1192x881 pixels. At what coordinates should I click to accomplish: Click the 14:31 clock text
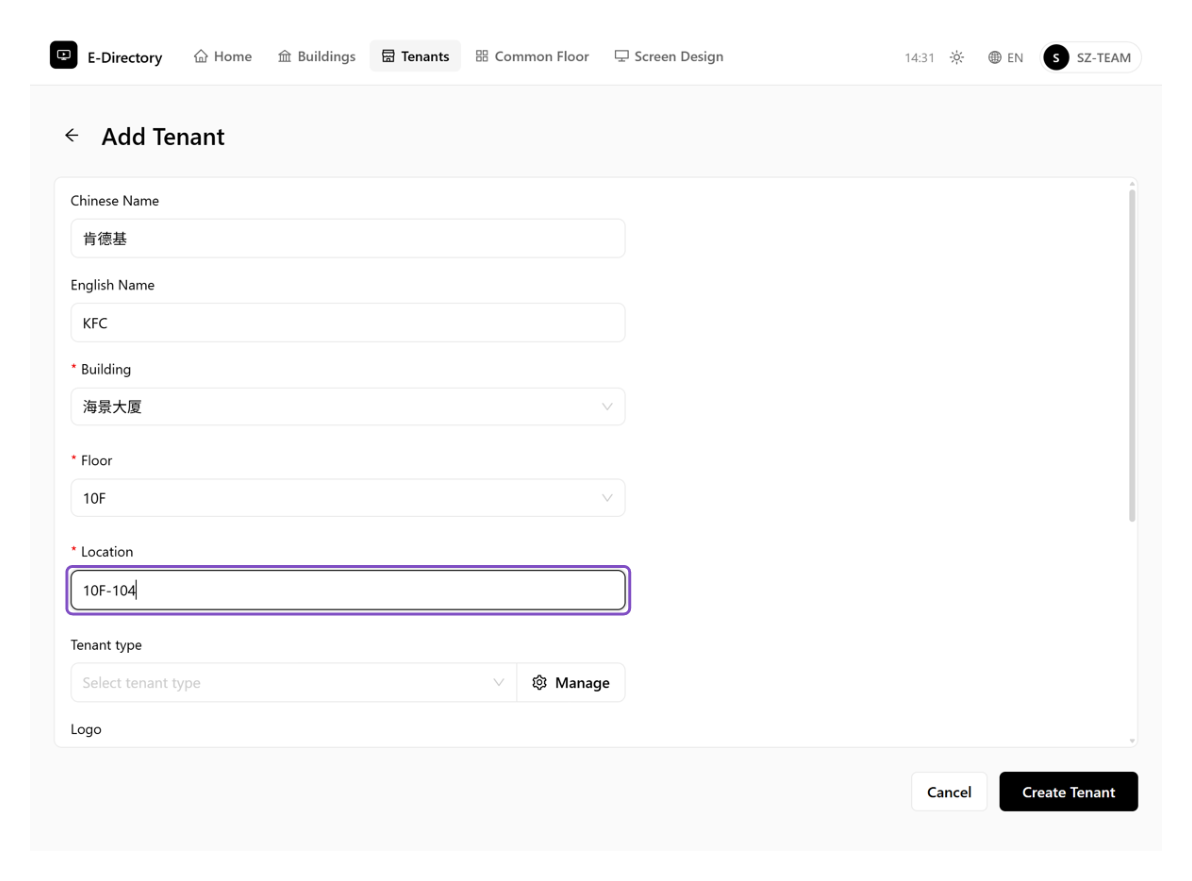point(919,58)
